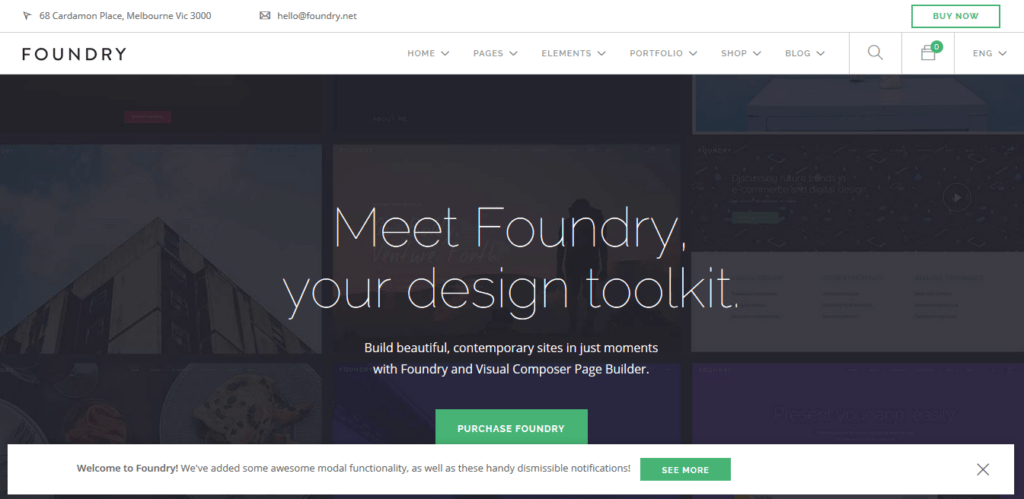The height and width of the screenshot is (499, 1024).
Task: Open the BLOG menu item
Action: 805,54
